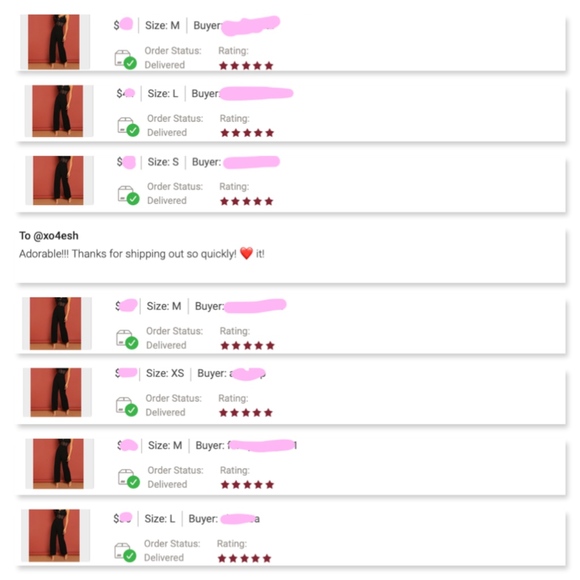
Task: Select the delivered package icon in the bottommost order
Action: coord(125,552)
